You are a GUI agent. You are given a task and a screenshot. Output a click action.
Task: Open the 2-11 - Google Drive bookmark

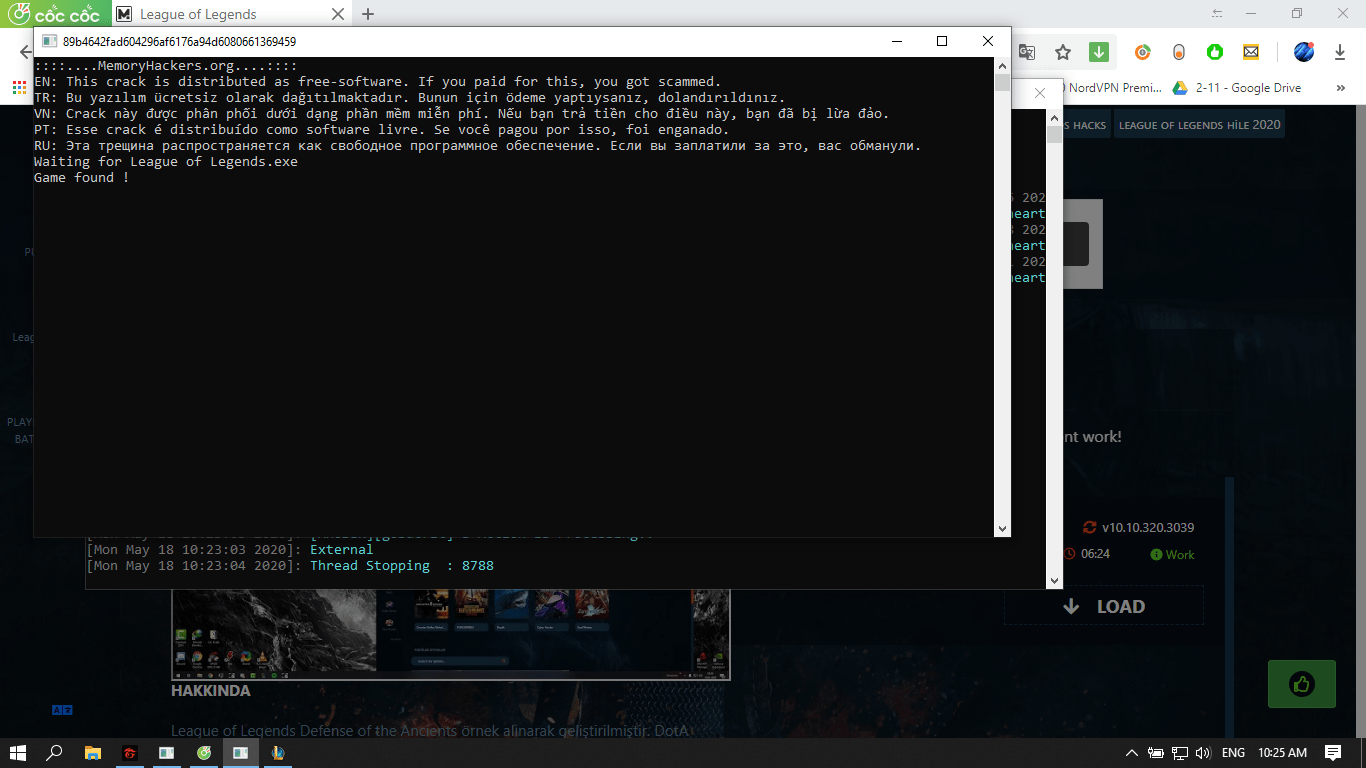(x=1237, y=88)
